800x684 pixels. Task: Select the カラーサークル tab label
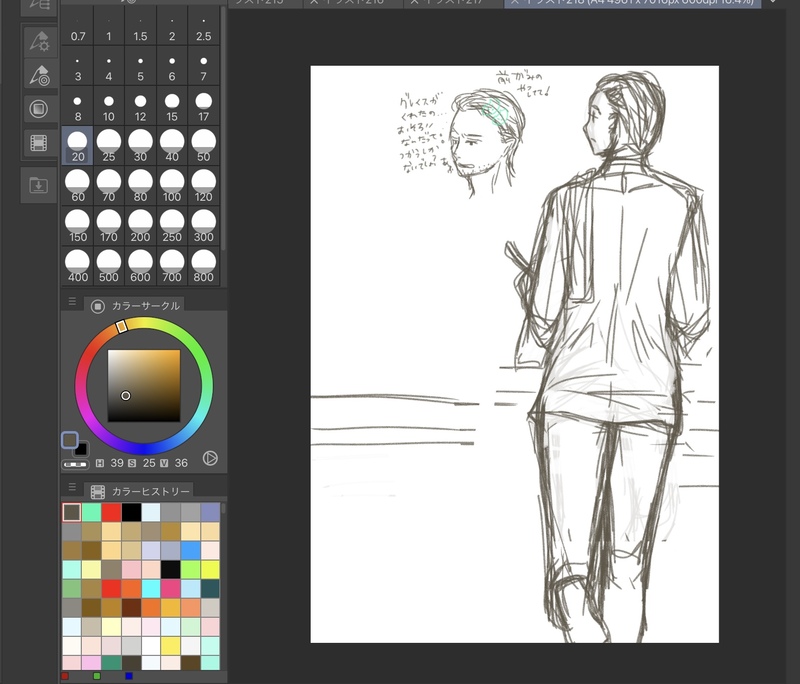(145, 306)
